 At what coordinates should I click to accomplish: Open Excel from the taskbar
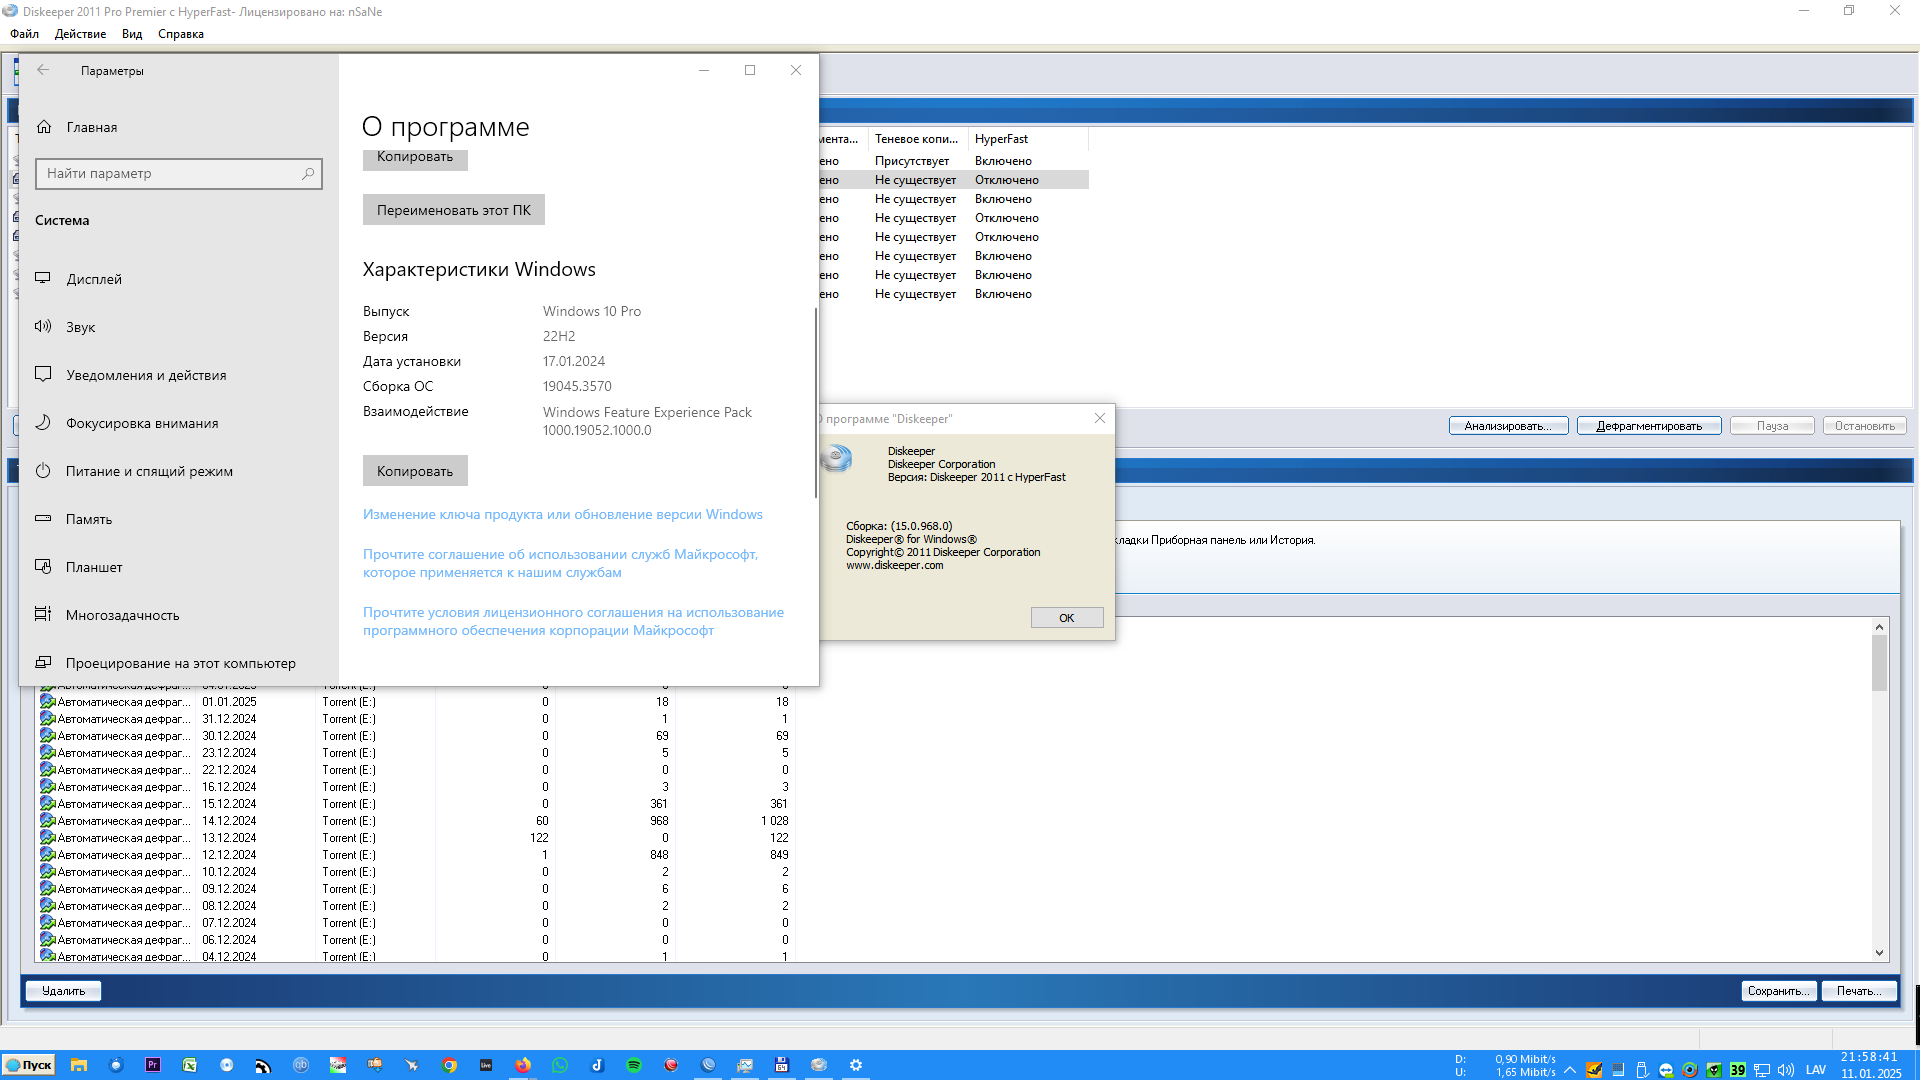click(x=190, y=1065)
